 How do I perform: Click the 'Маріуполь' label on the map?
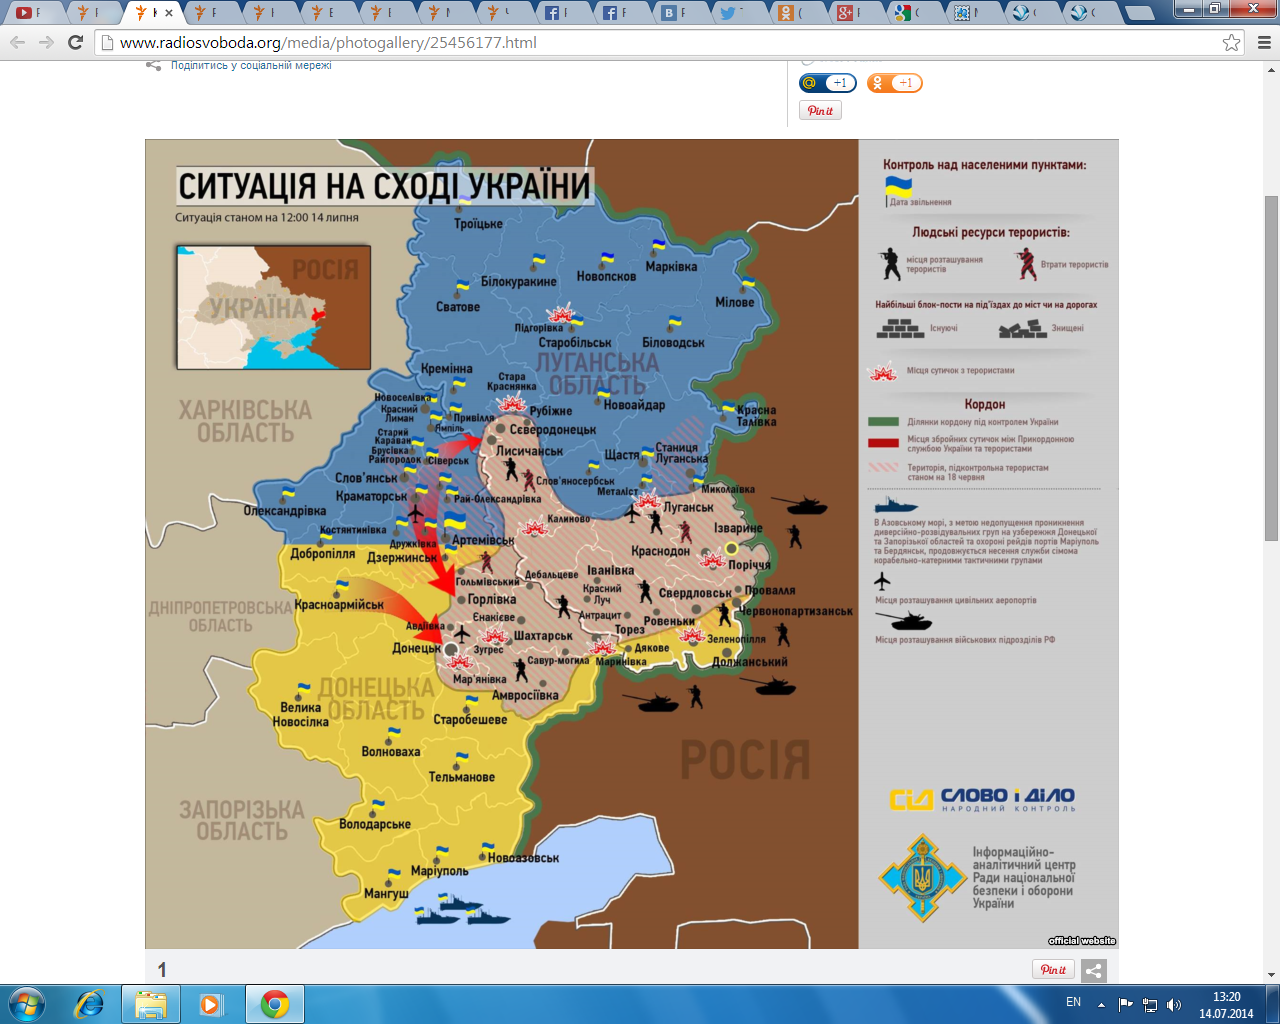(x=440, y=871)
